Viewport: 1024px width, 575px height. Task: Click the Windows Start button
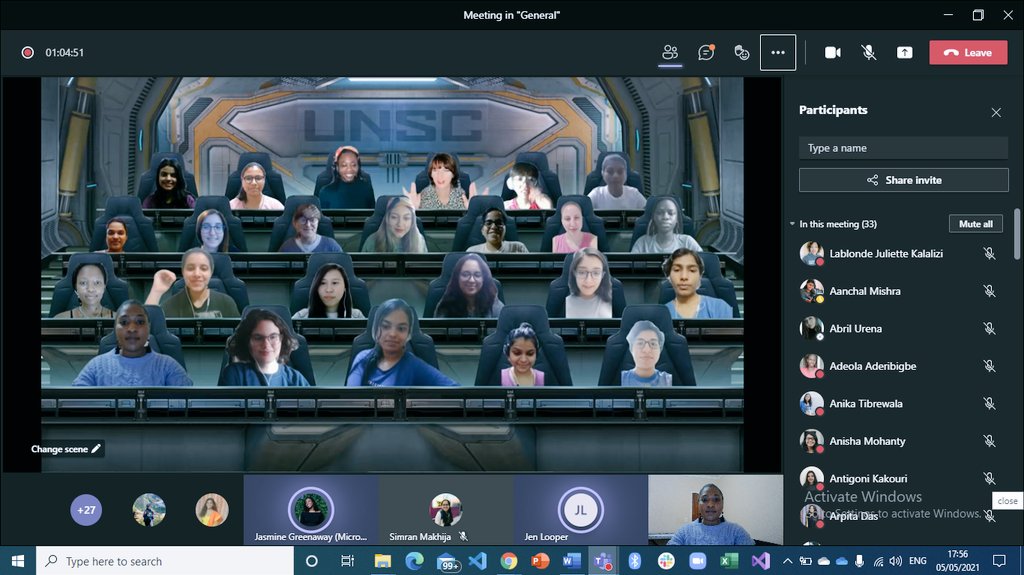18,561
